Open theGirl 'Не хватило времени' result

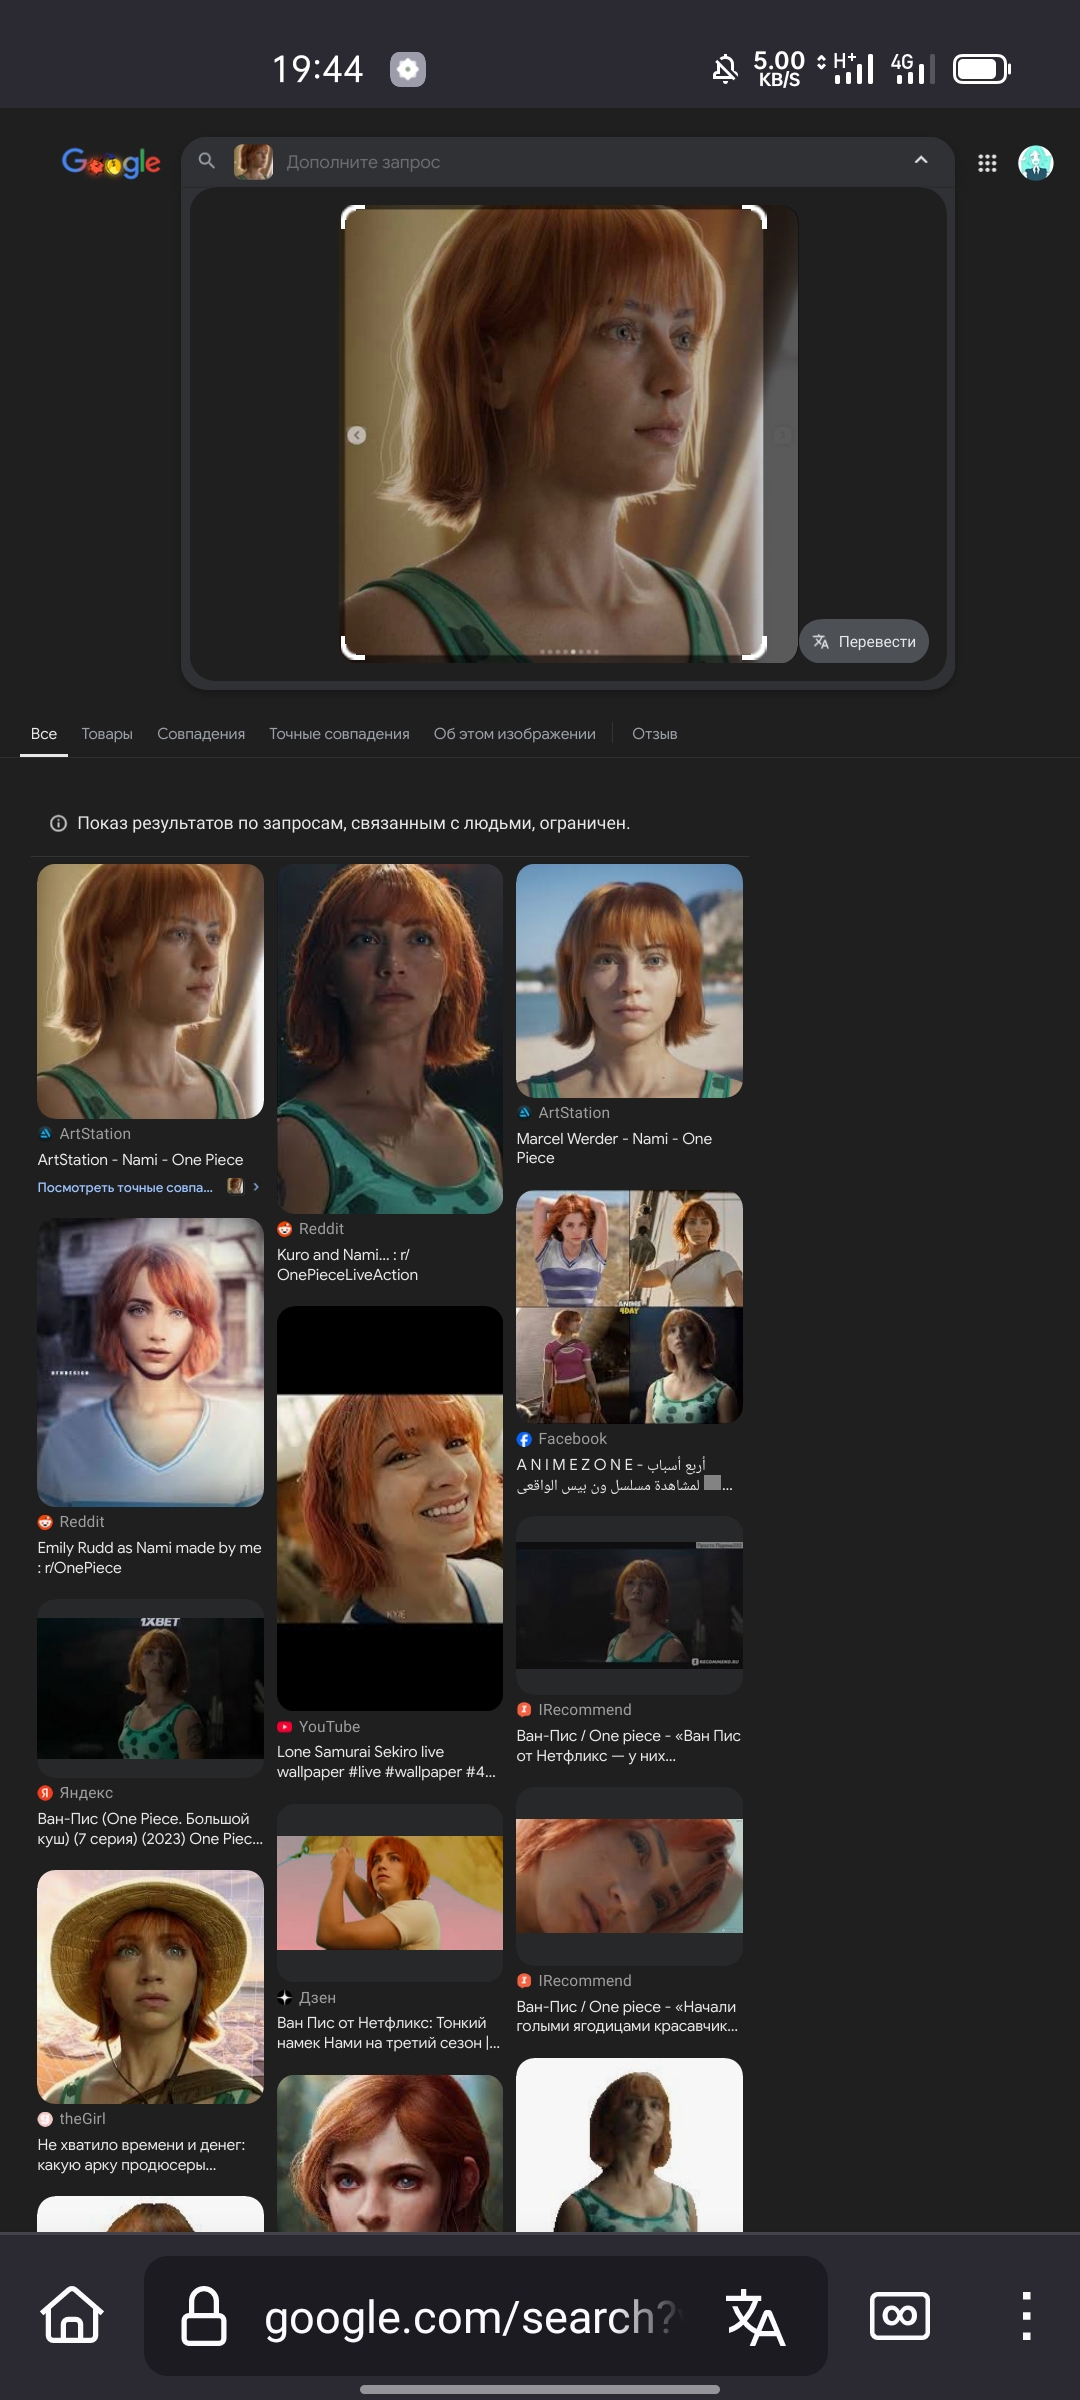(141, 2155)
